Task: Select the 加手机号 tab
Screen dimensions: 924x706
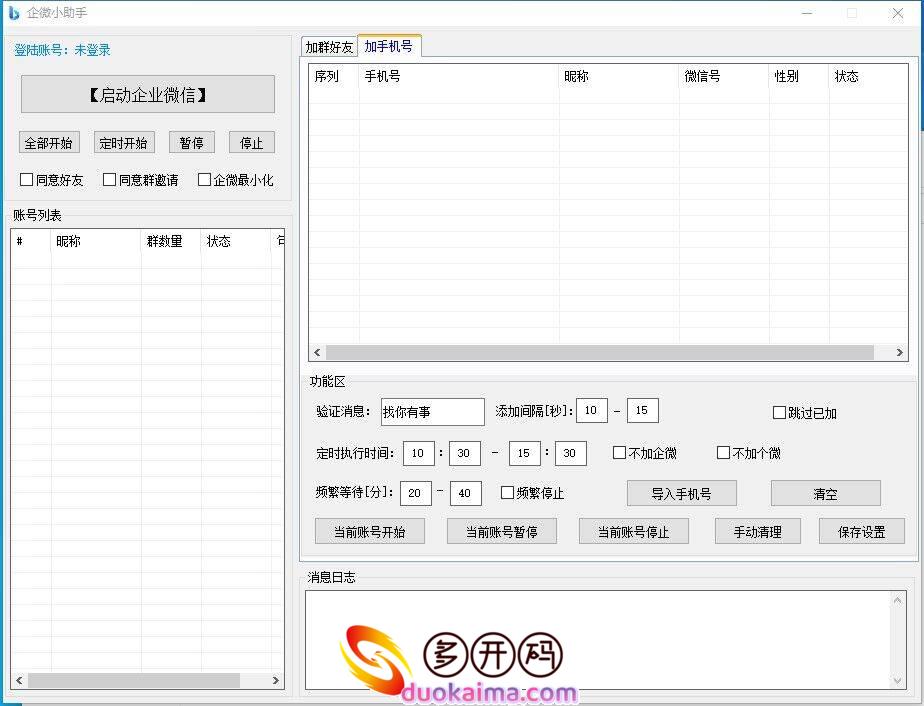Action: [x=389, y=46]
